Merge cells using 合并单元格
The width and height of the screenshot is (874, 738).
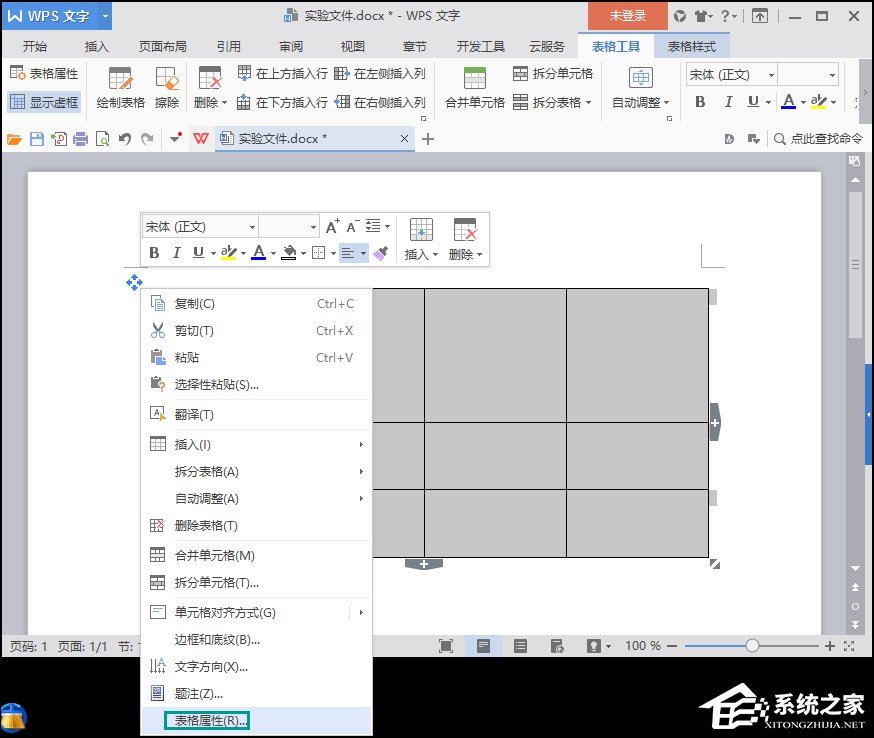[x=475, y=90]
